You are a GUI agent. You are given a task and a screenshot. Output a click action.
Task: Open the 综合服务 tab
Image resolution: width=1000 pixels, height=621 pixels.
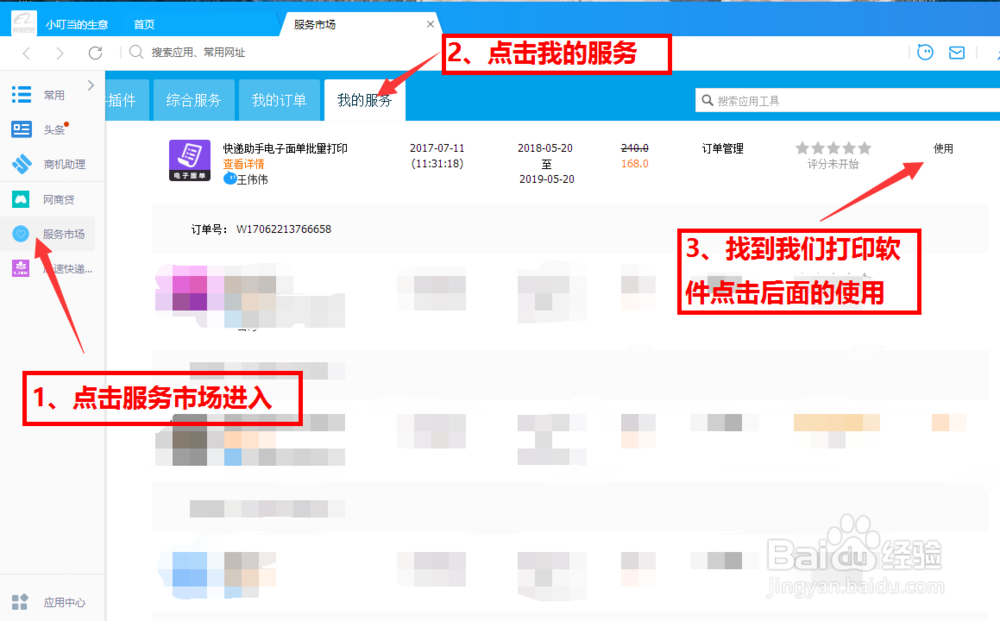point(196,100)
